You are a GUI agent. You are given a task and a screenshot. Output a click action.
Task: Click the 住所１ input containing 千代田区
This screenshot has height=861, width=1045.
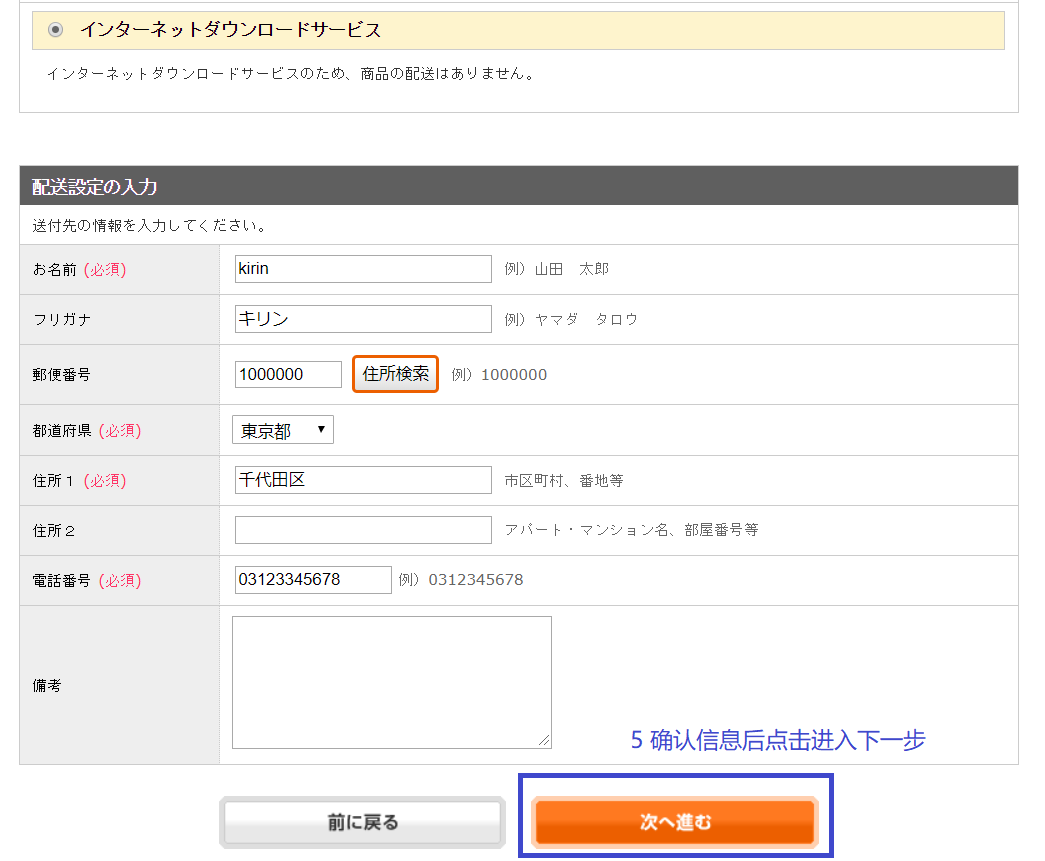click(363, 480)
